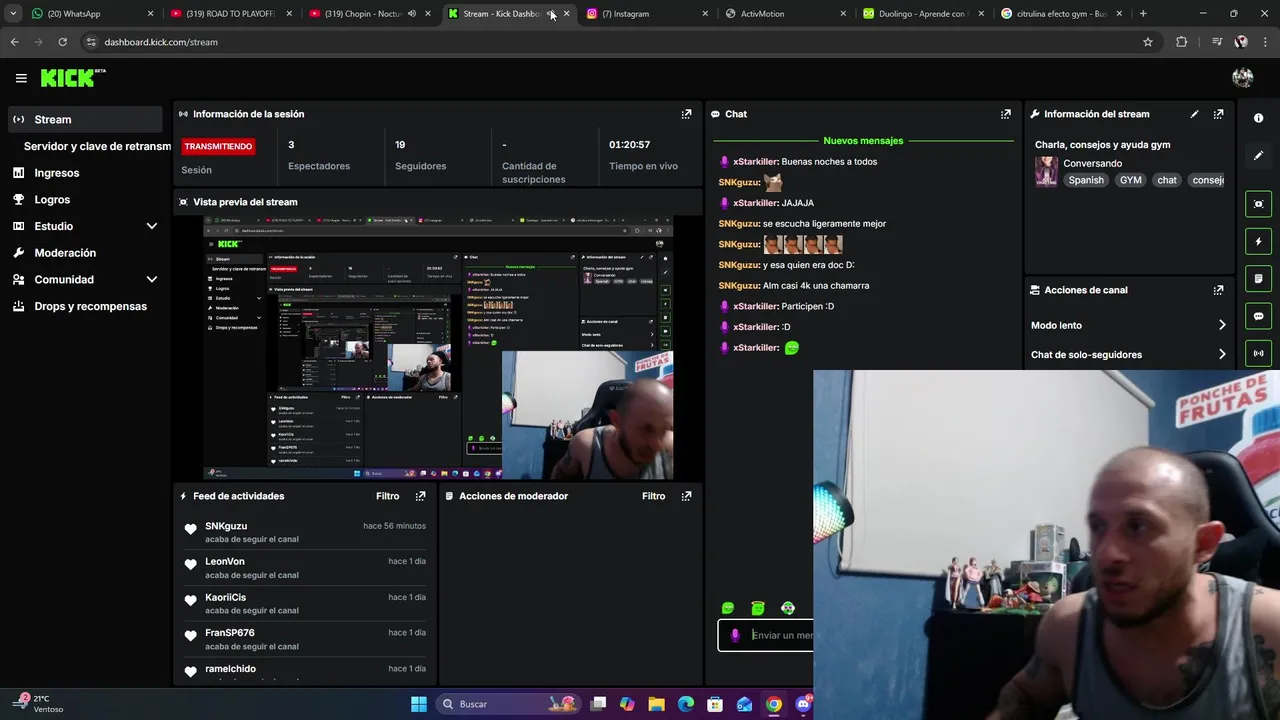
Task: Click the address bar URL
Action: pos(161,42)
